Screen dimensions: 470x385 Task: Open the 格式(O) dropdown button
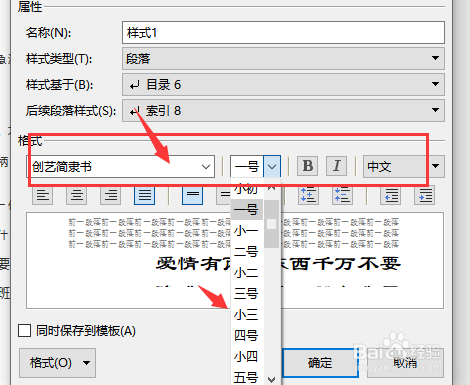57,363
